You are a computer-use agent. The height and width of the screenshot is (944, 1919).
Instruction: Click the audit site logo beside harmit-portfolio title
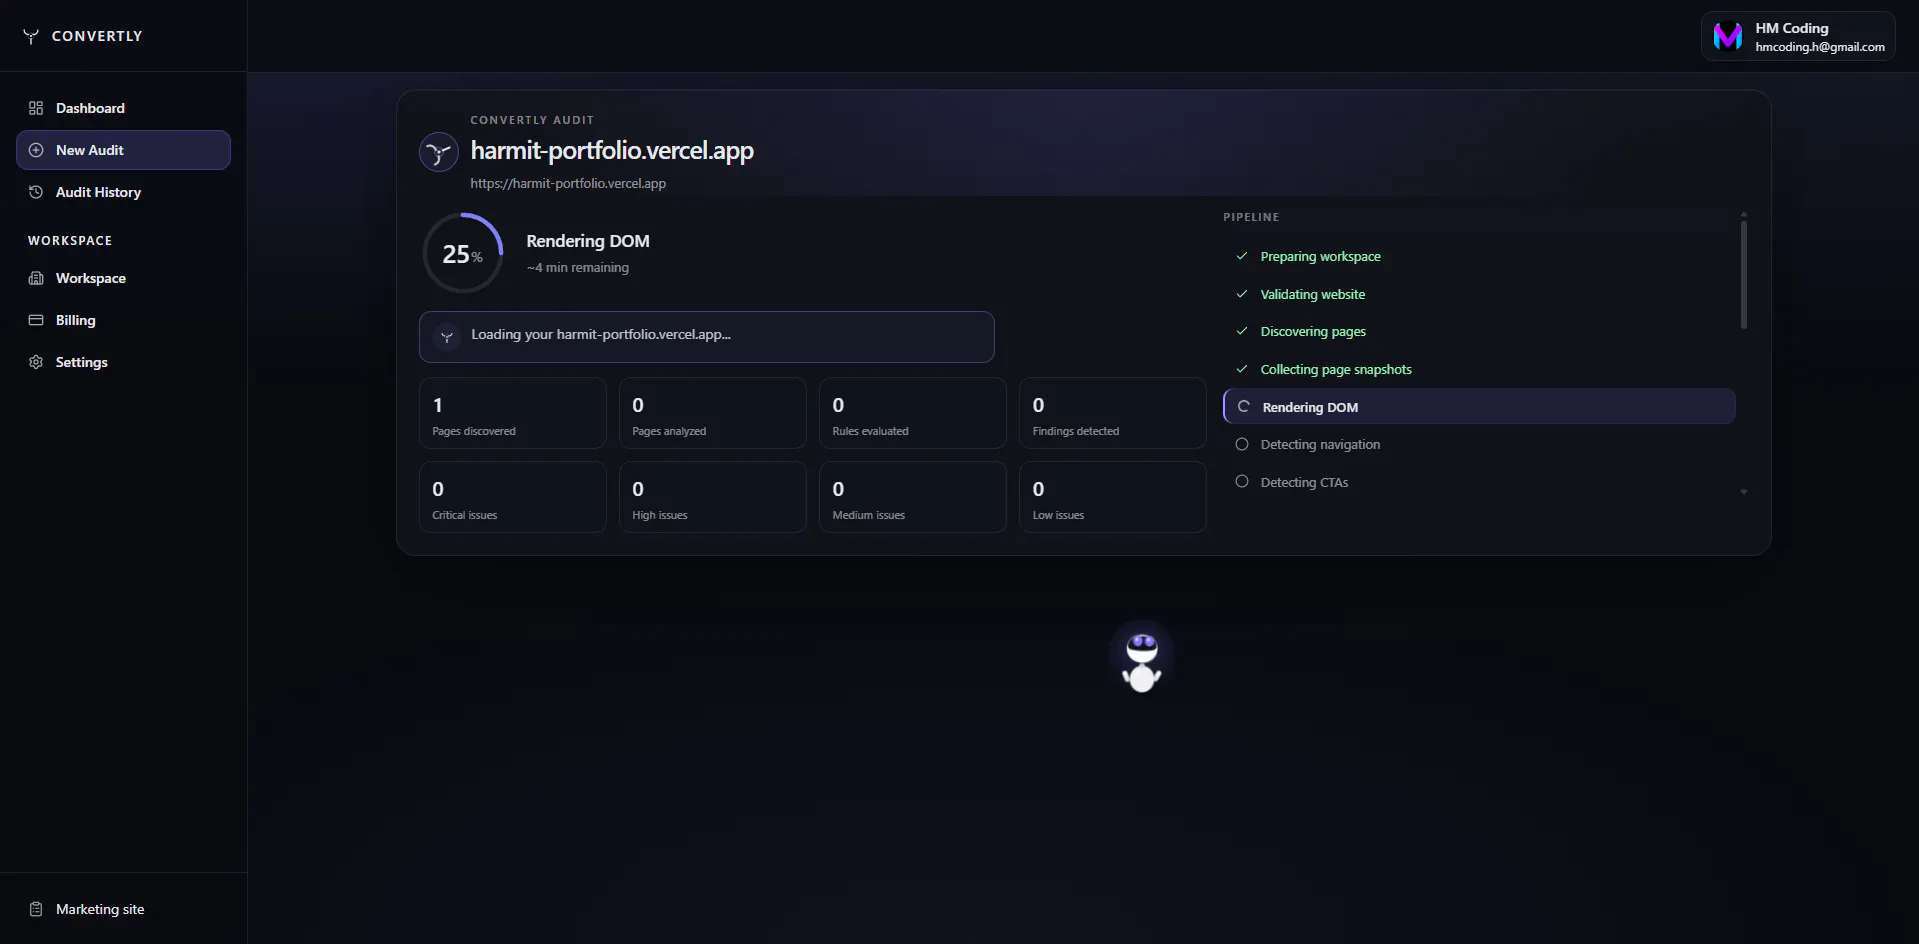tap(438, 152)
